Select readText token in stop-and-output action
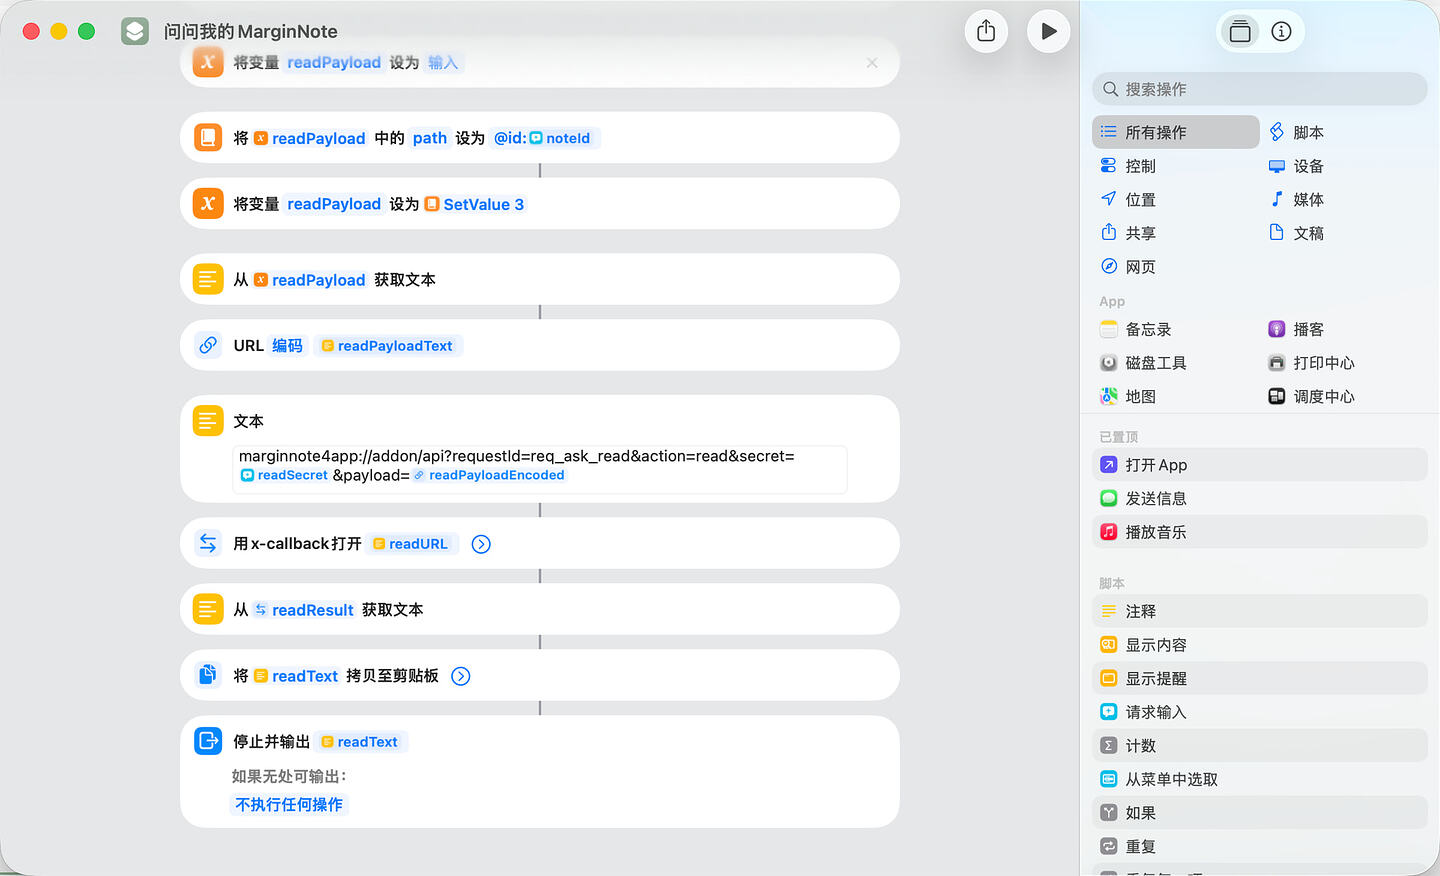The height and width of the screenshot is (876, 1440). pyautogui.click(x=360, y=742)
